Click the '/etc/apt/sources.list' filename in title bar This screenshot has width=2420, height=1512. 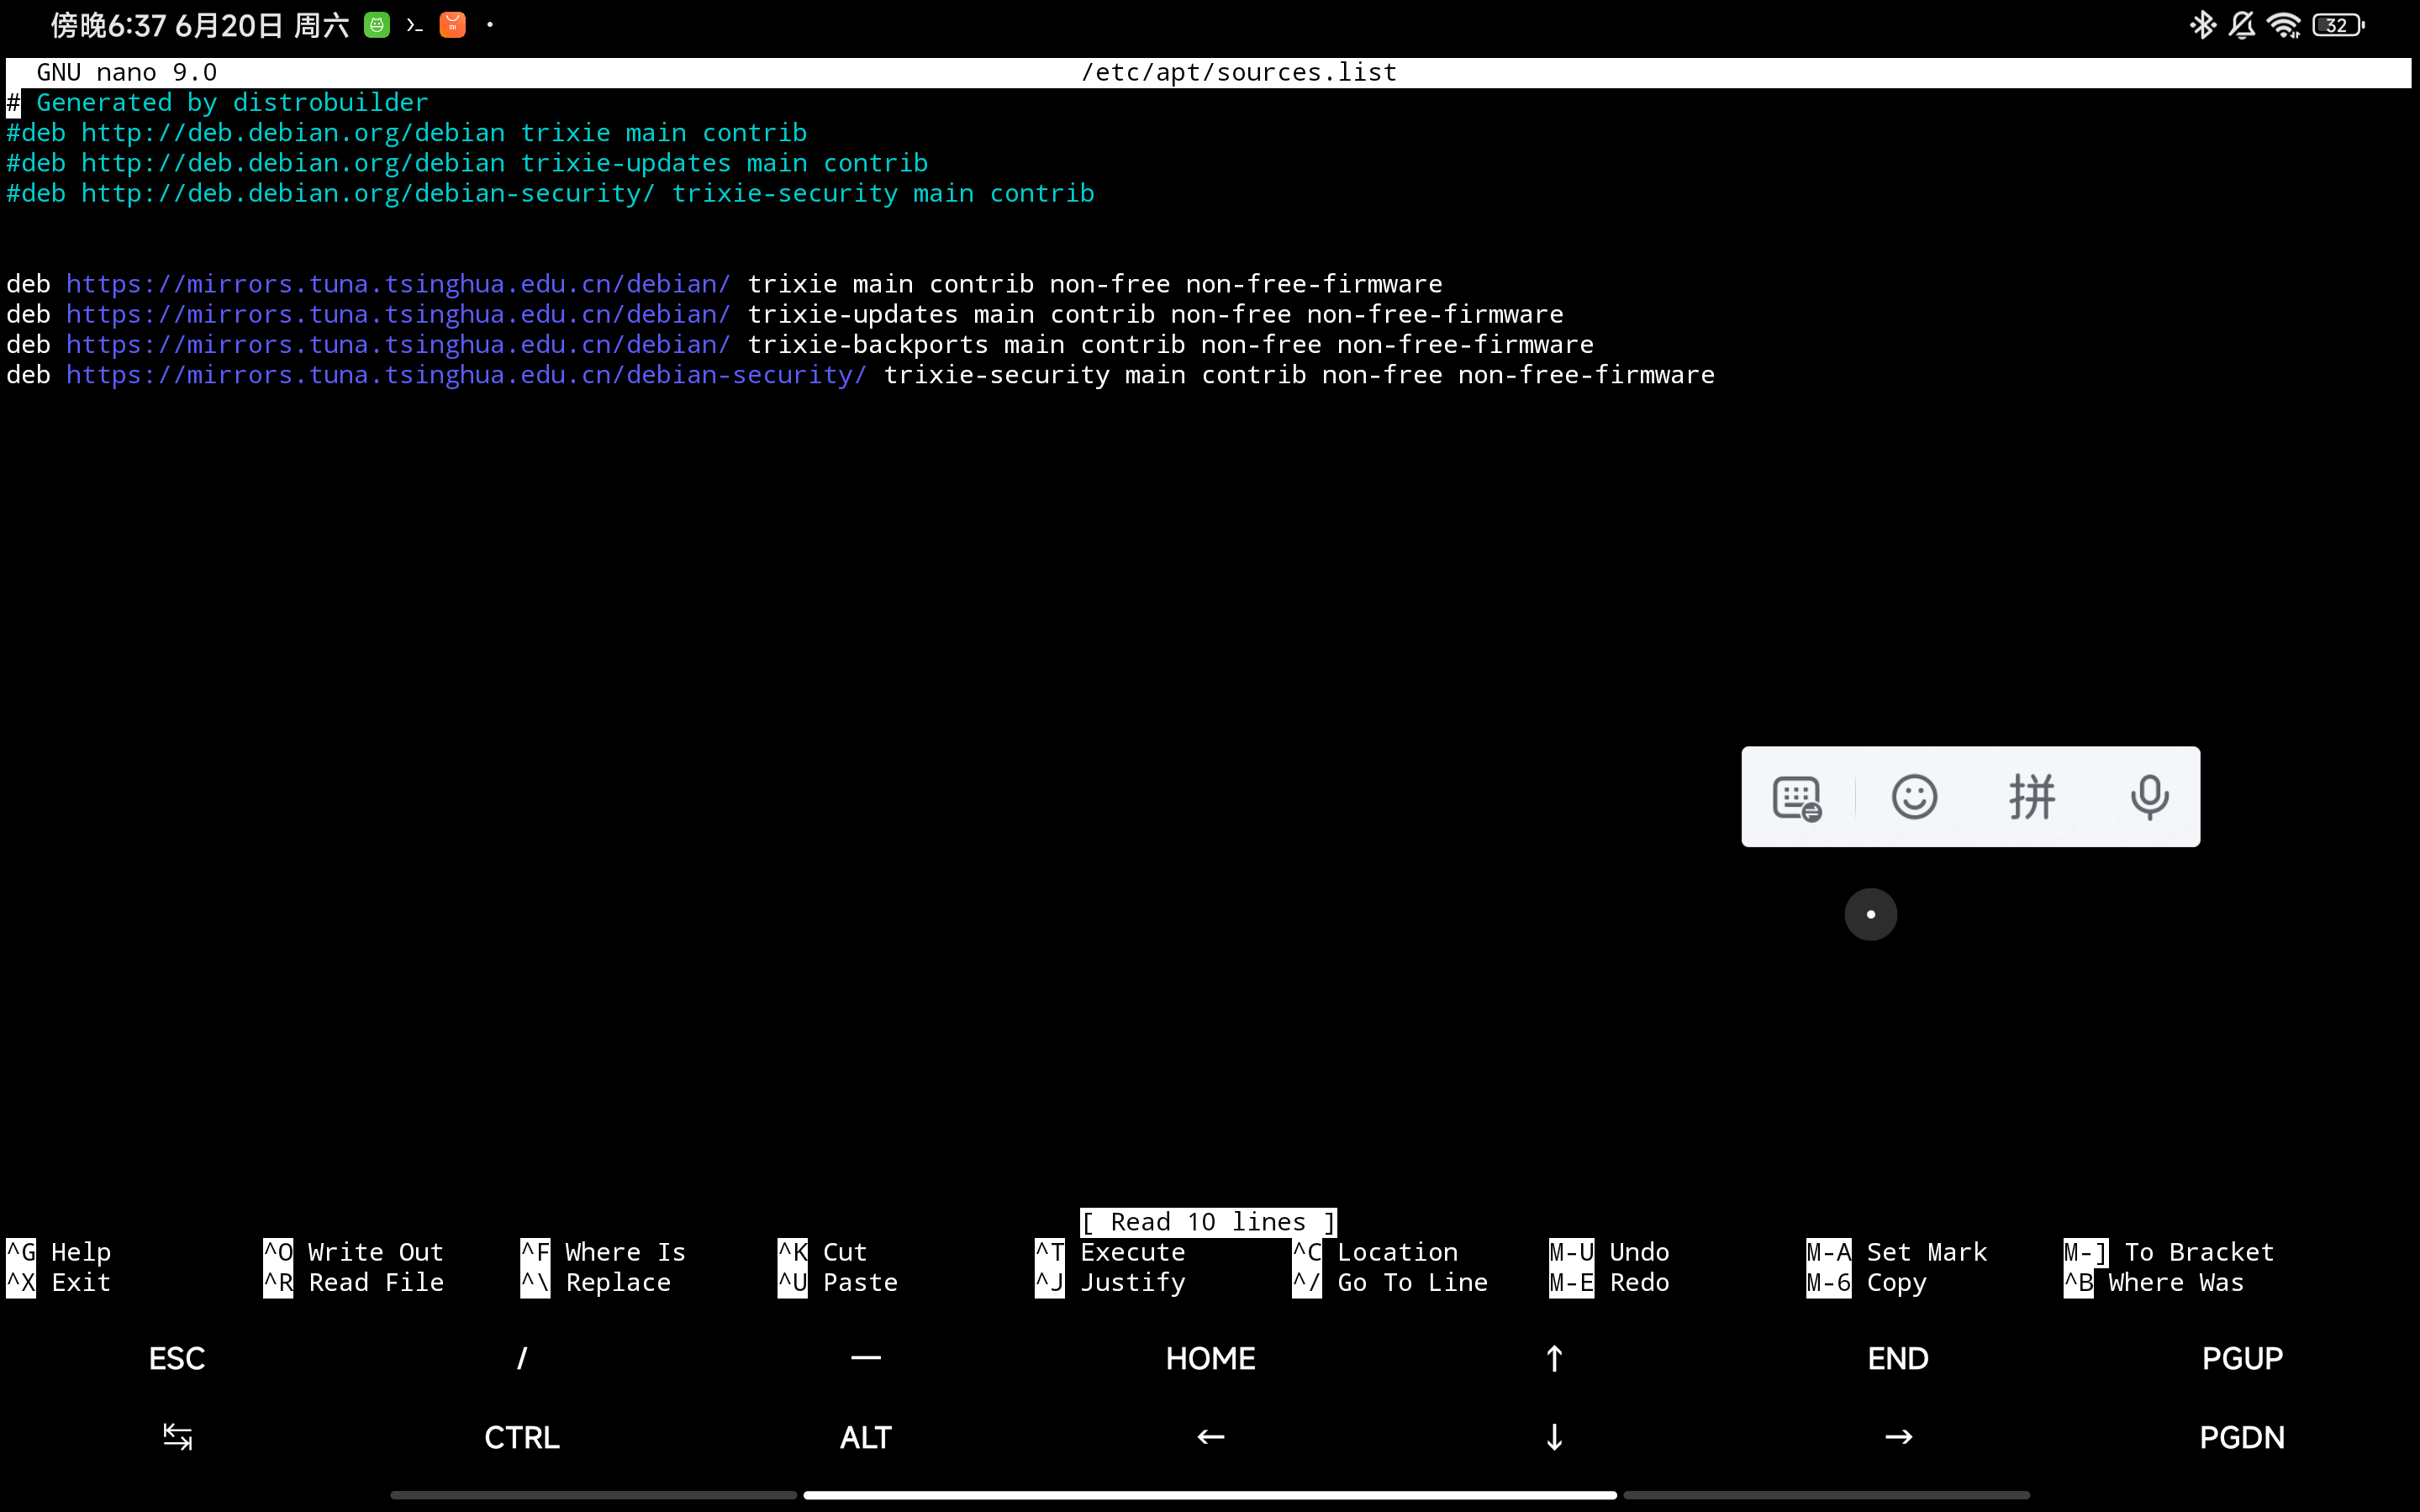pyautogui.click(x=1238, y=72)
